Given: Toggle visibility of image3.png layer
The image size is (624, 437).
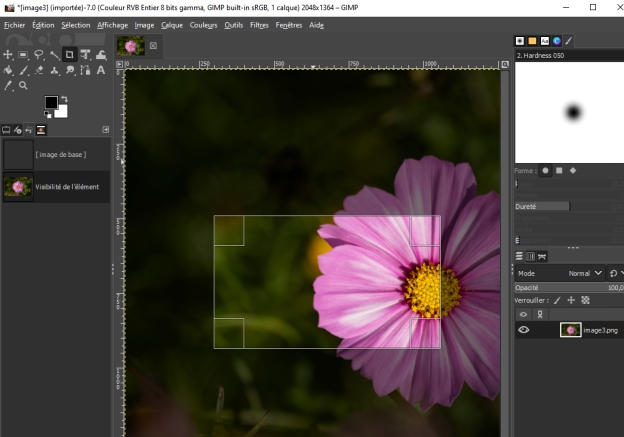Looking at the screenshot, I should 524,329.
